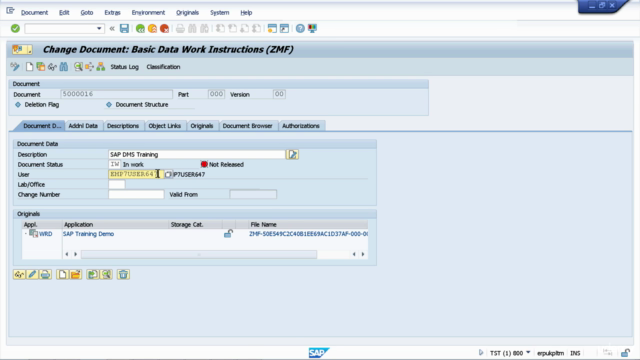Open the Environment menu
Screen dimensions: 640x360
pyautogui.click(x=148, y=13)
